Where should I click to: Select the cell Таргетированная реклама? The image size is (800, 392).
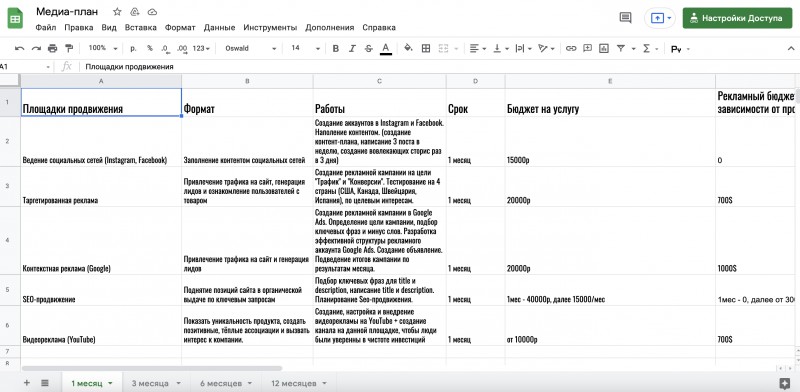(101, 187)
